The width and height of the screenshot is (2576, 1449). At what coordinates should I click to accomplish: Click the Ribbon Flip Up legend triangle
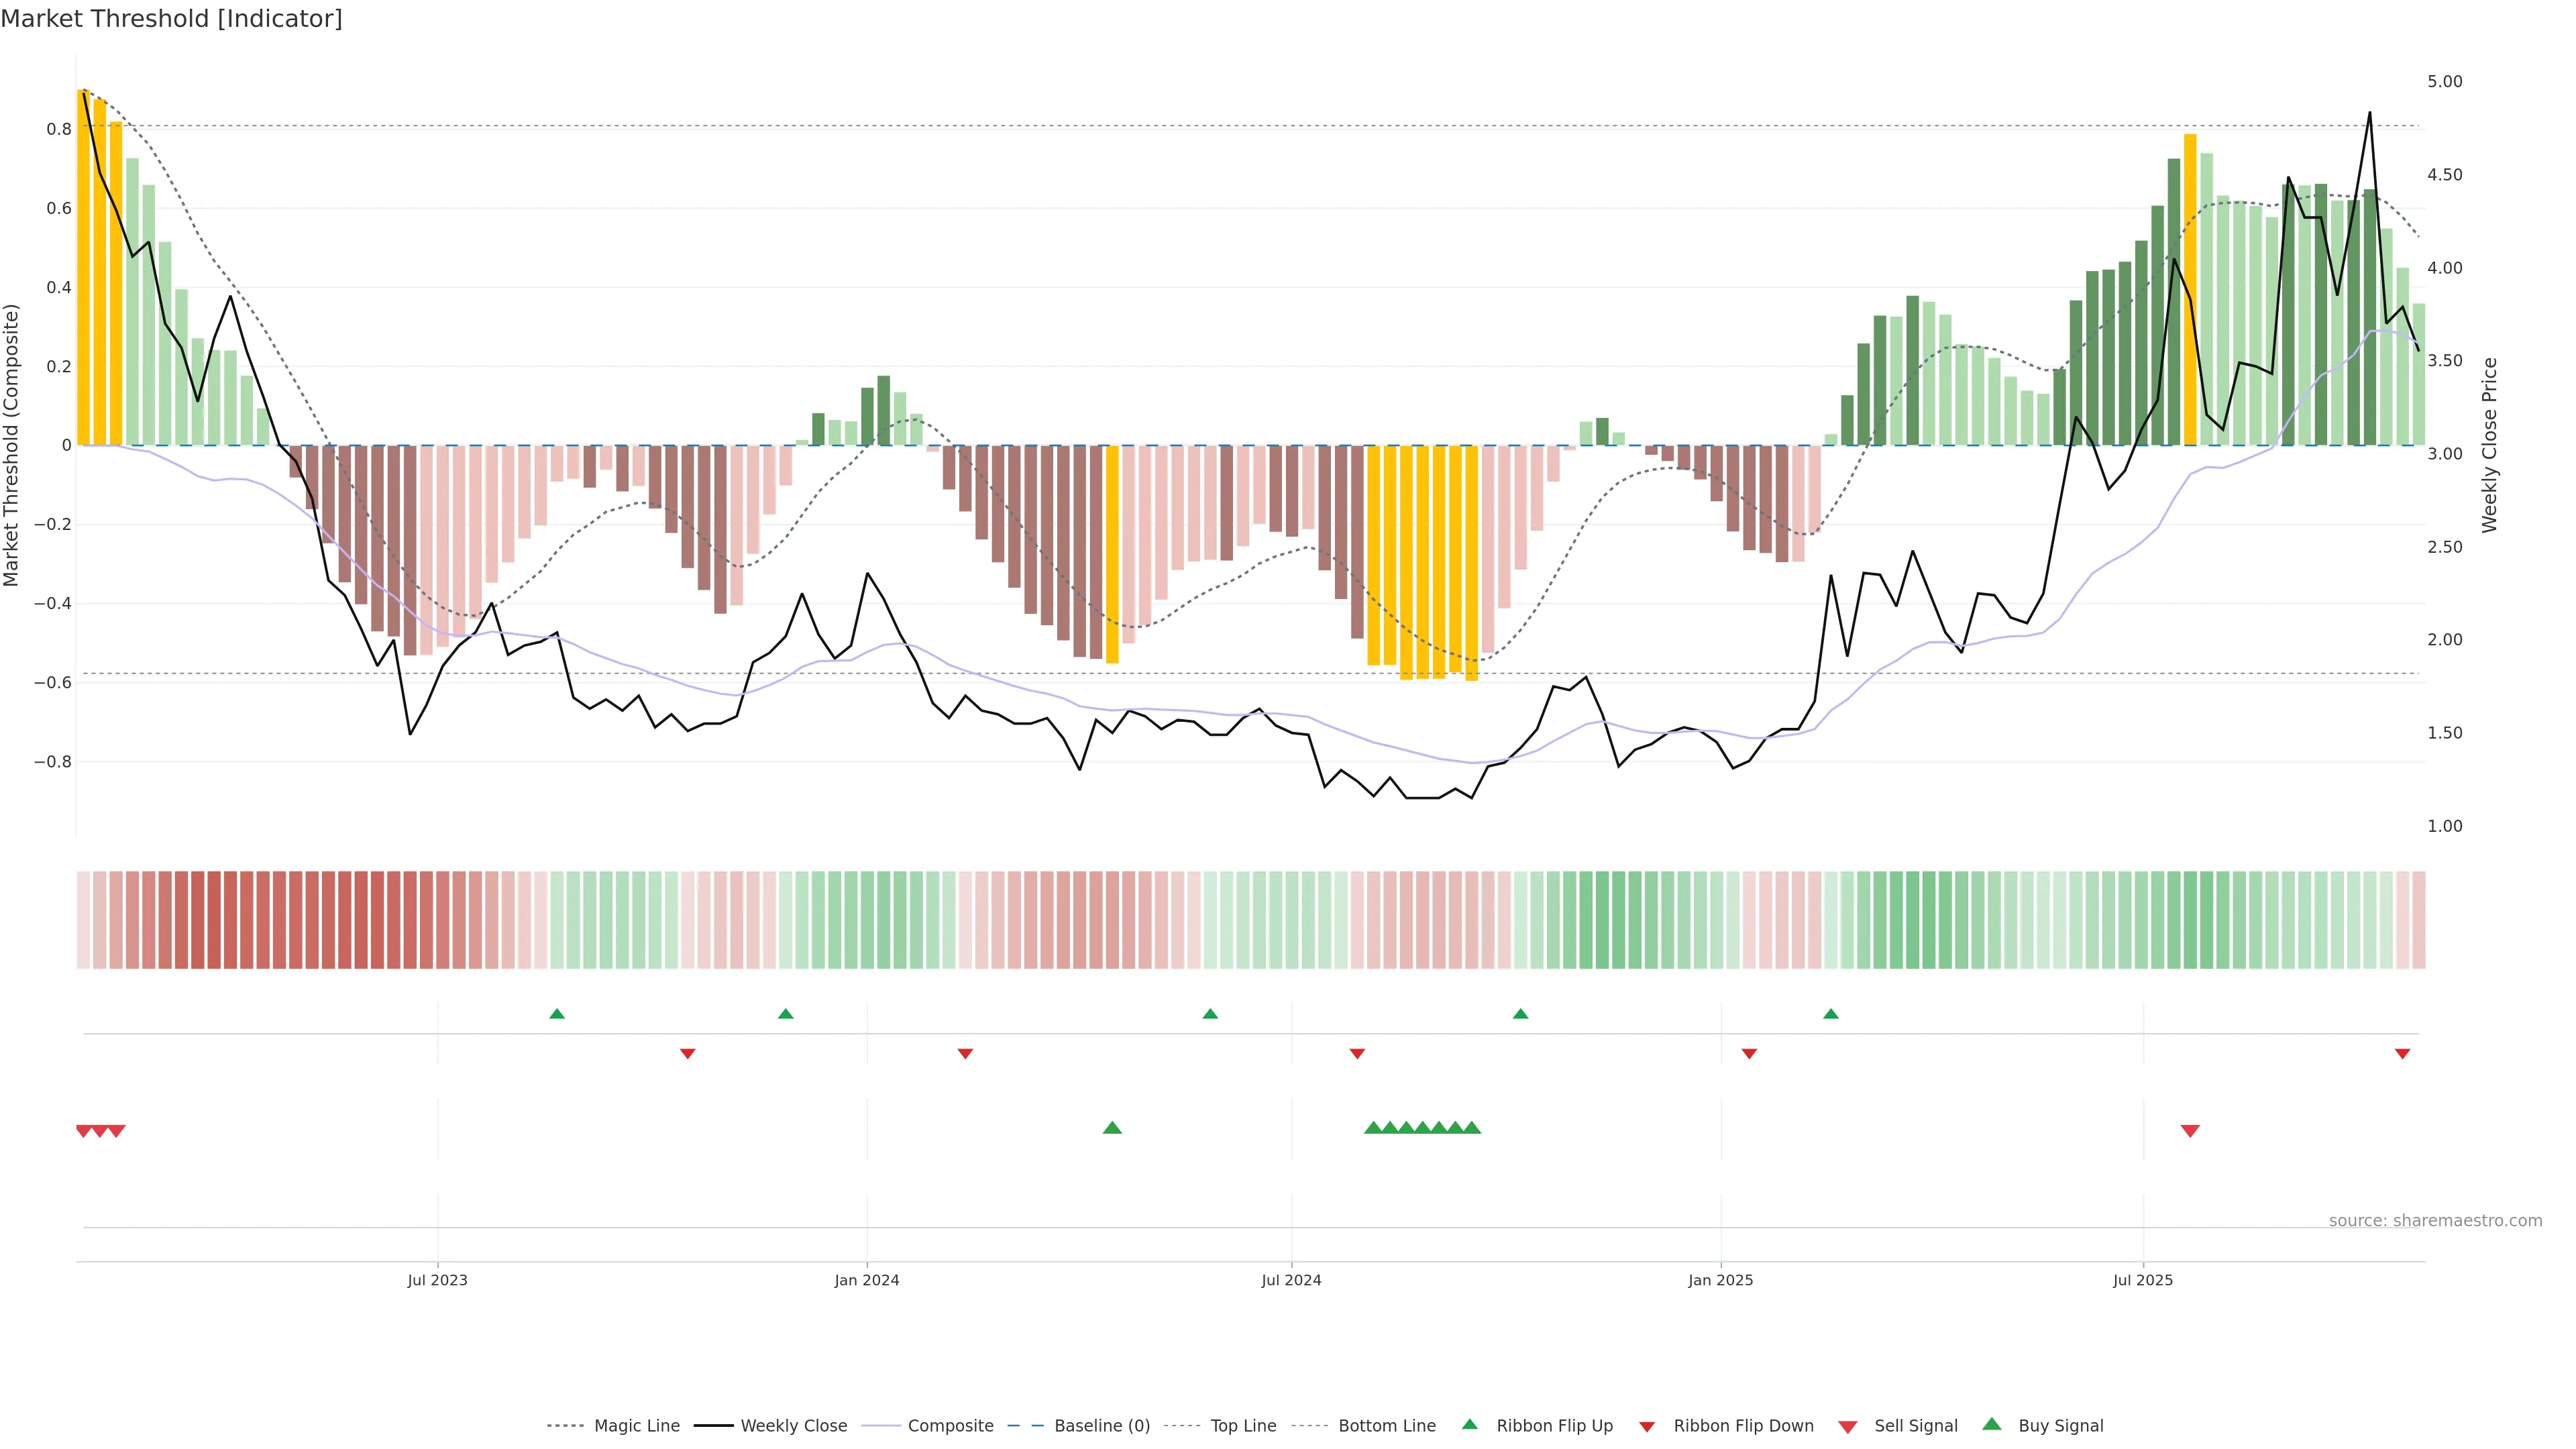coord(1469,1424)
